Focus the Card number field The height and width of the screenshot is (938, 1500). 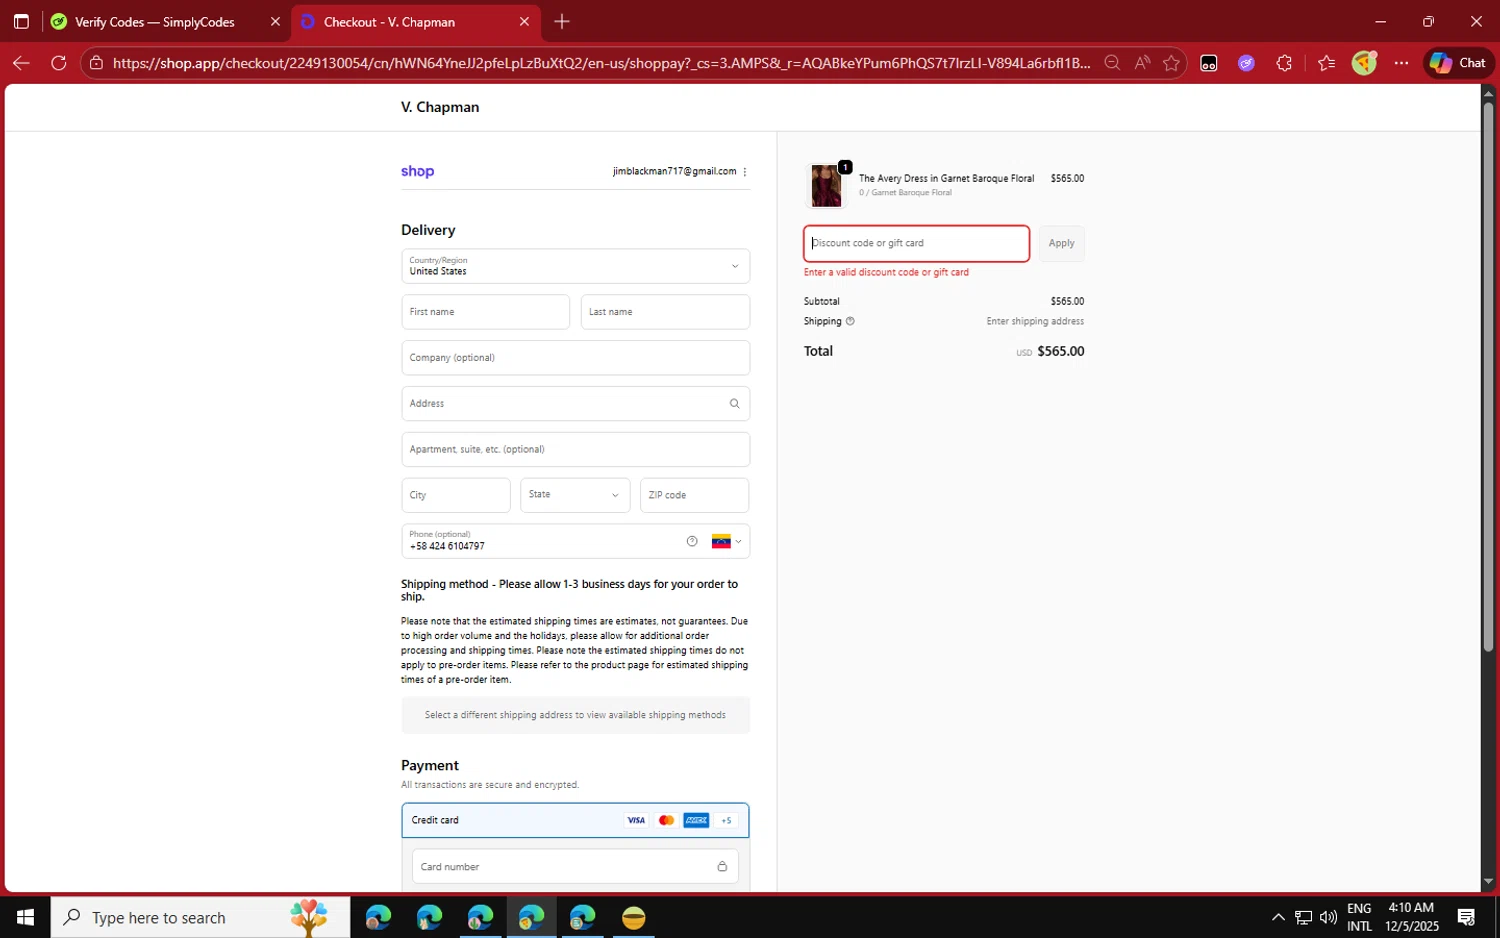575,867
